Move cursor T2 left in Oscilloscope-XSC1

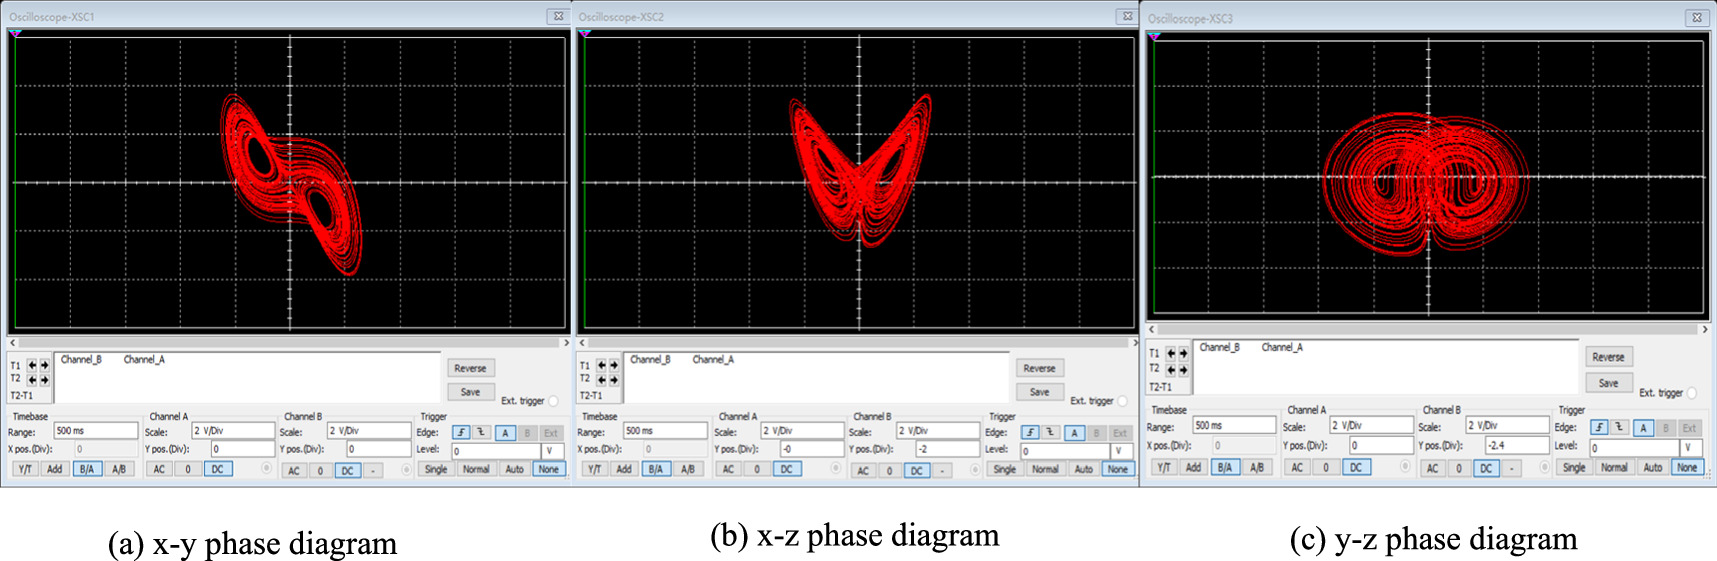click(32, 380)
